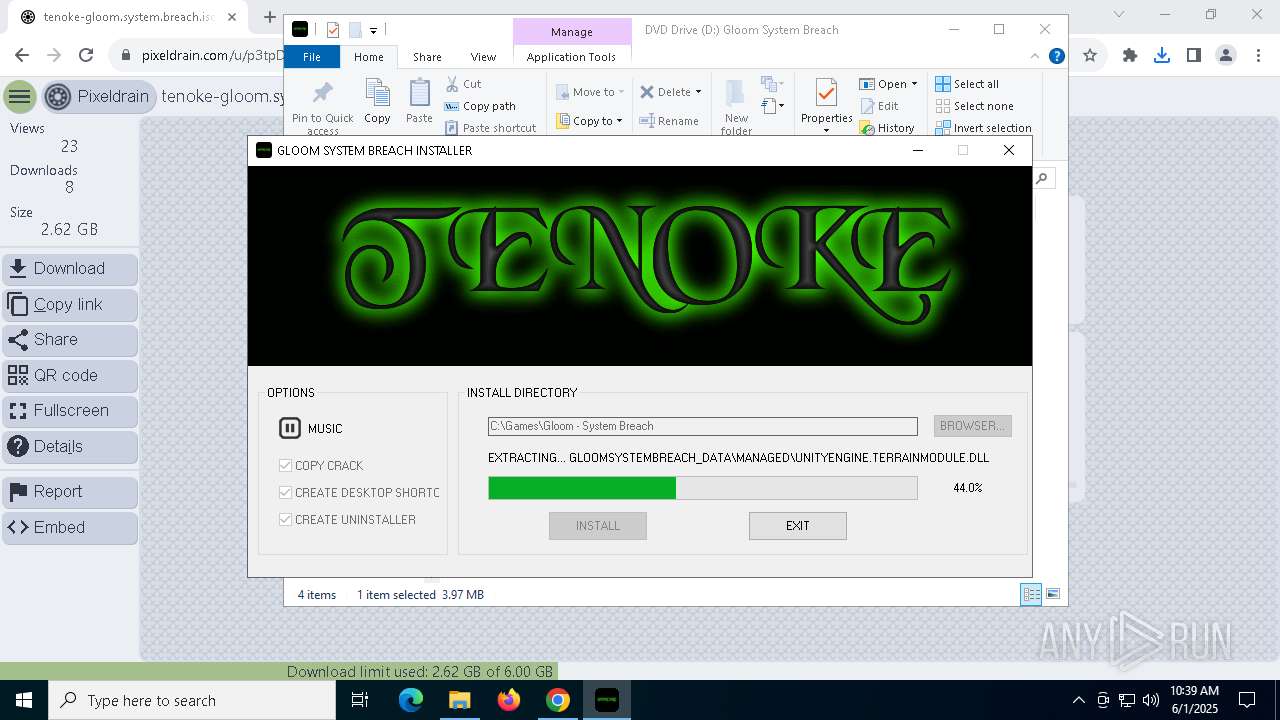Image resolution: width=1280 pixels, height=720 pixels.
Task: Bookmark this page star icon
Action: (x=1090, y=56)
